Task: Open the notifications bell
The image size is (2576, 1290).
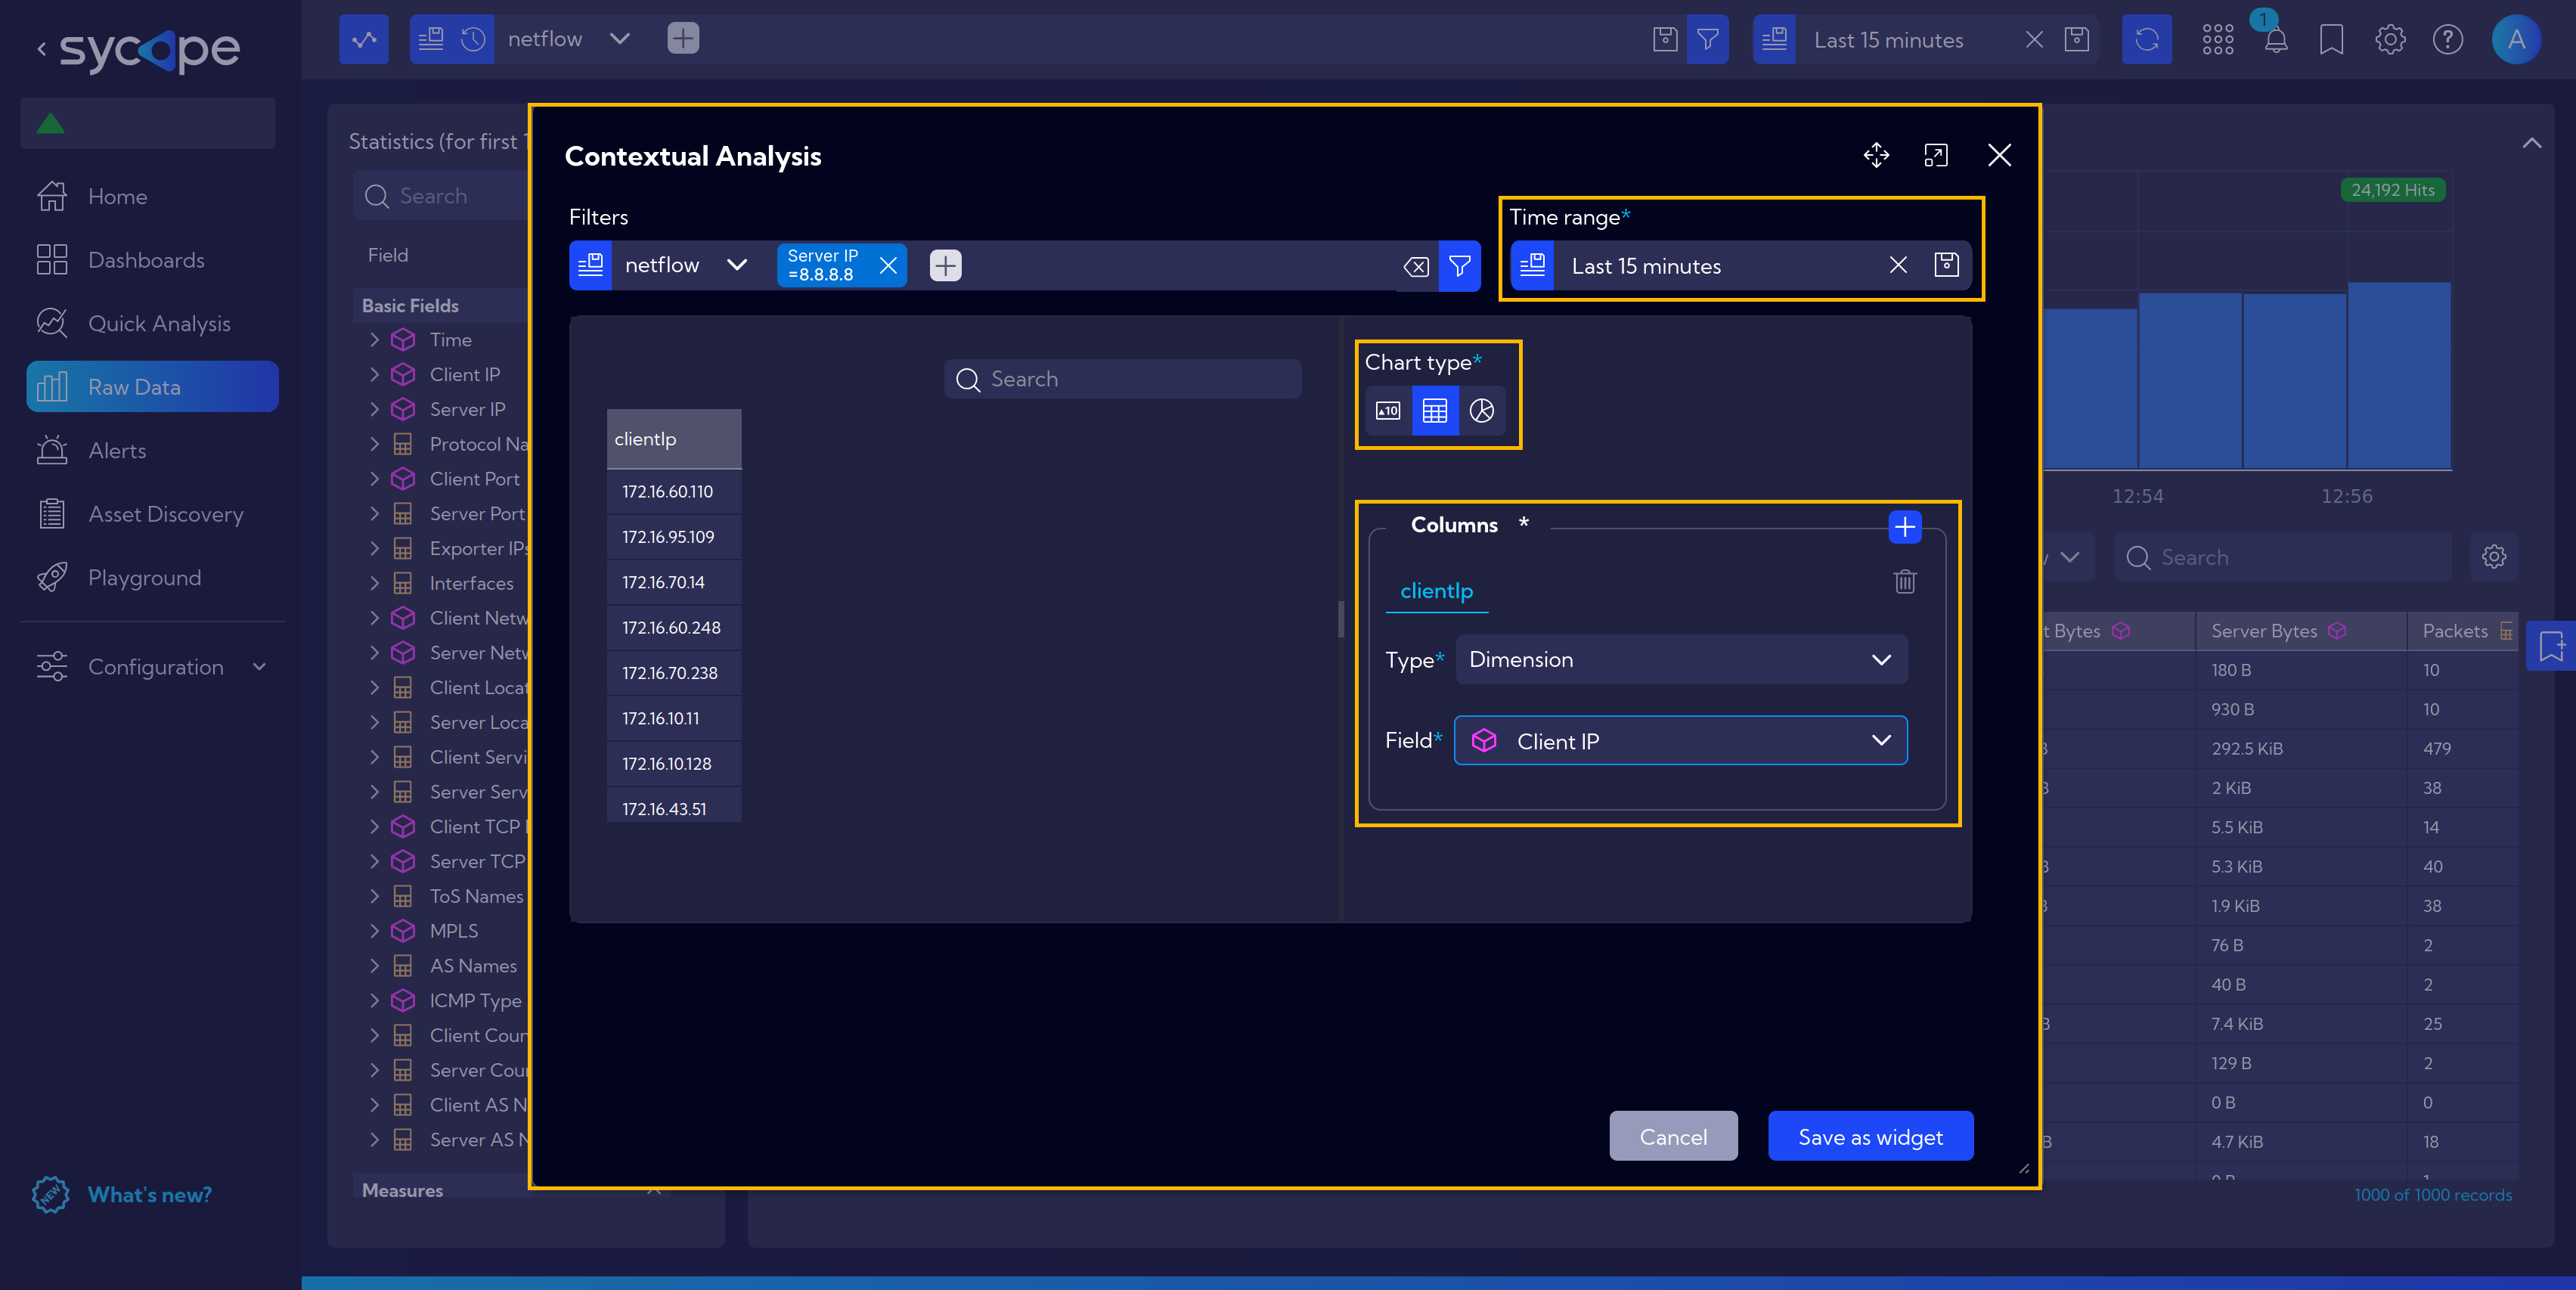Action: point(2275,40)
